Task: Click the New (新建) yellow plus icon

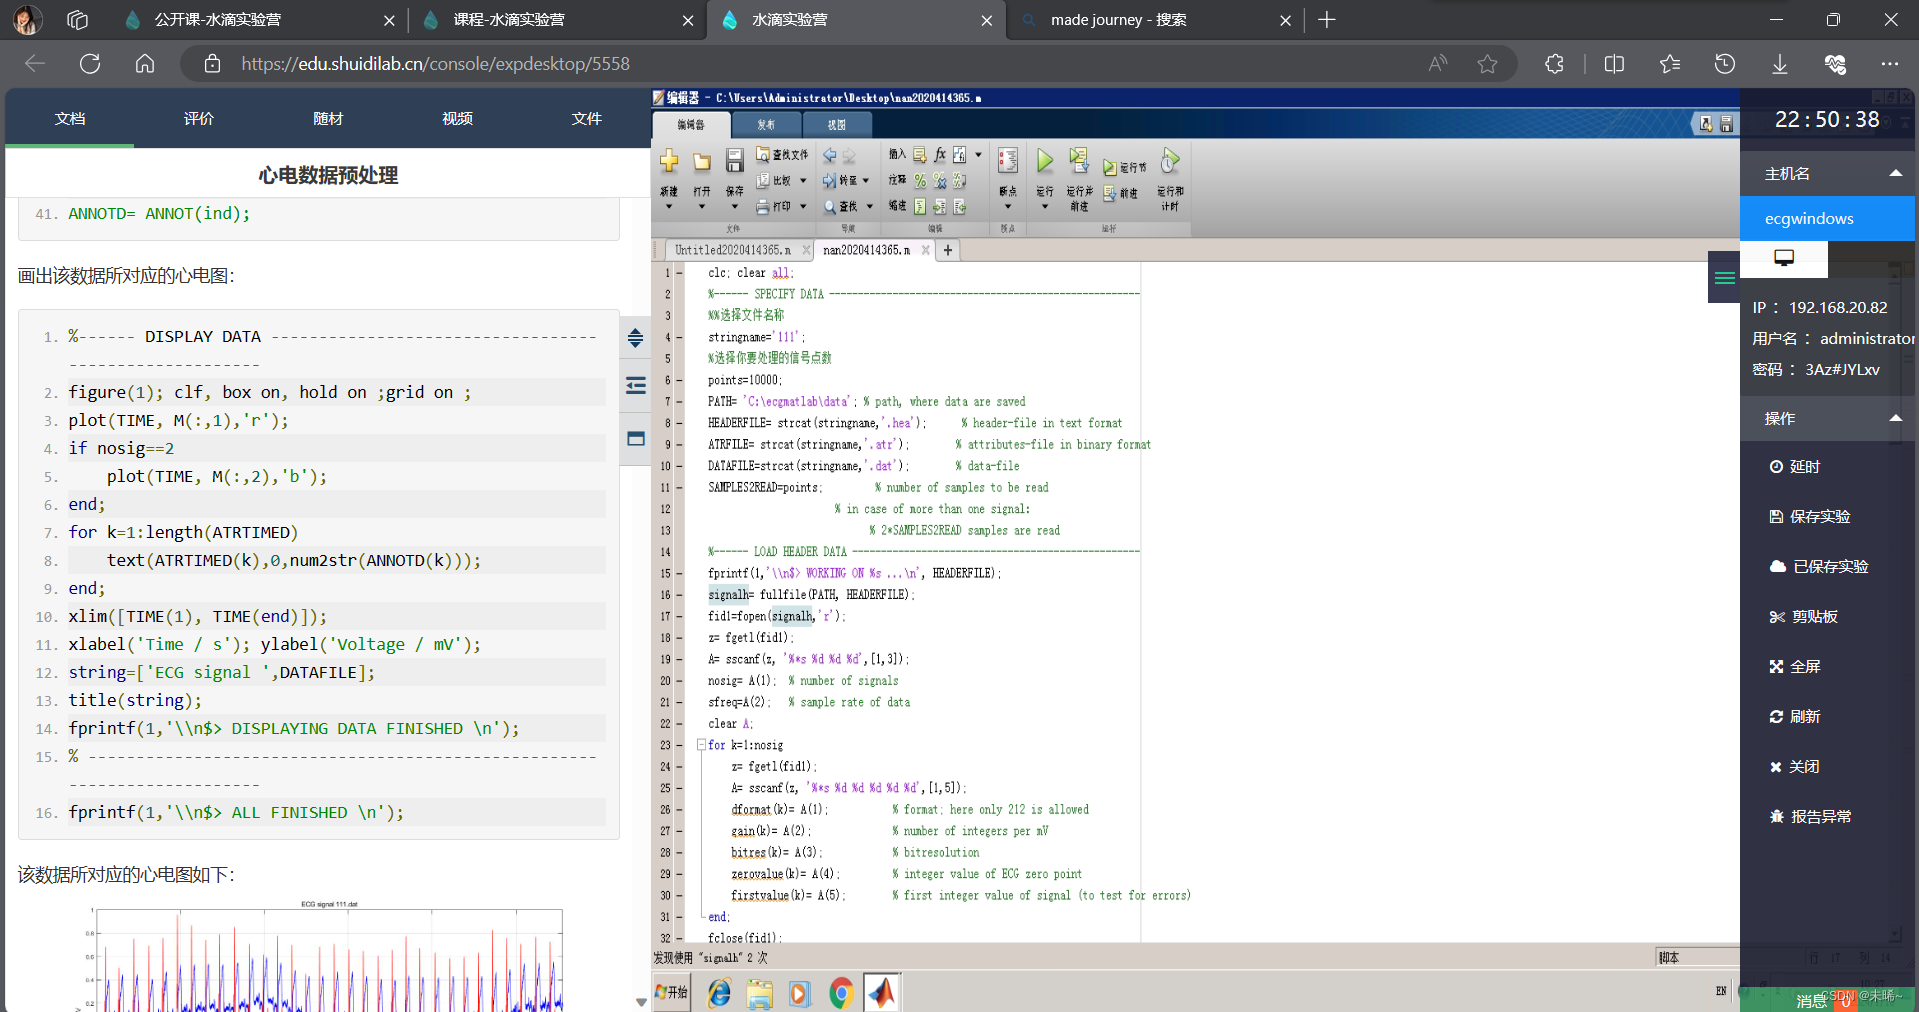Action: pyautogui.click(x=669, y=161)
